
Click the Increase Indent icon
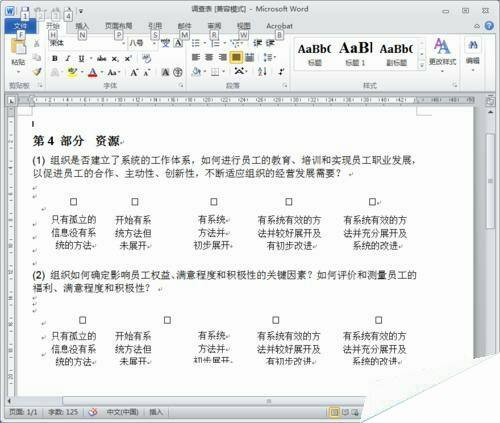point(270,43)
